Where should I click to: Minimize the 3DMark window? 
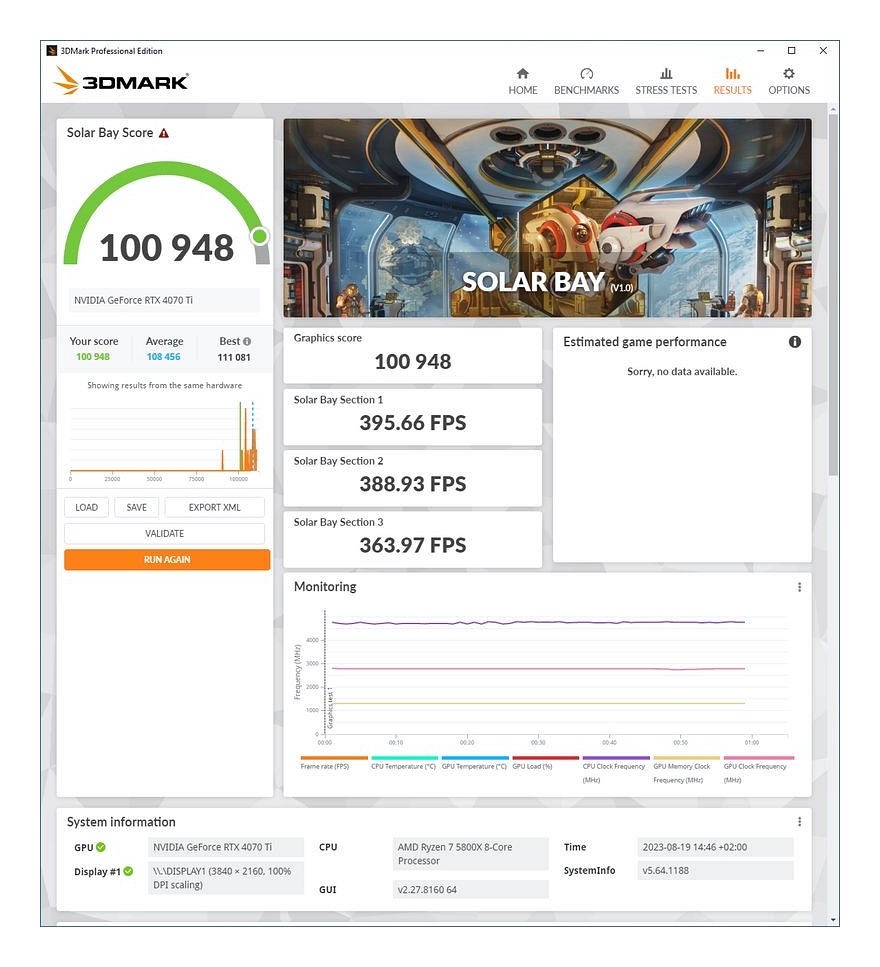tap(760, 51)
